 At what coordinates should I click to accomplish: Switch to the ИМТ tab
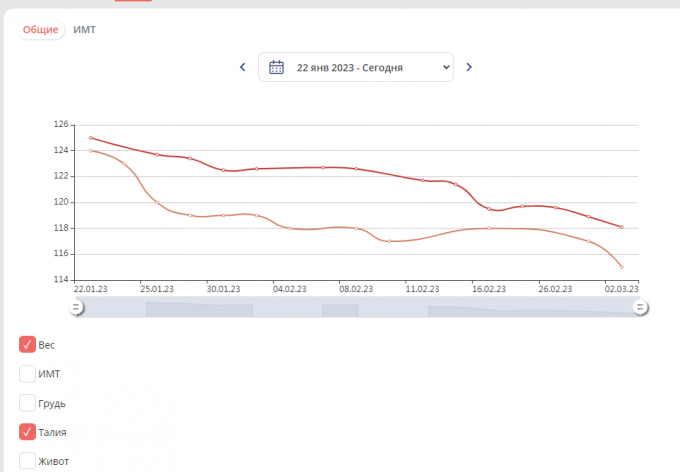(85, 30)
